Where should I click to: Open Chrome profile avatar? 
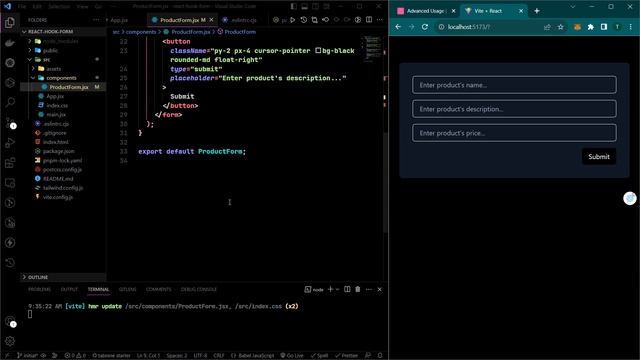coord(617,27)
